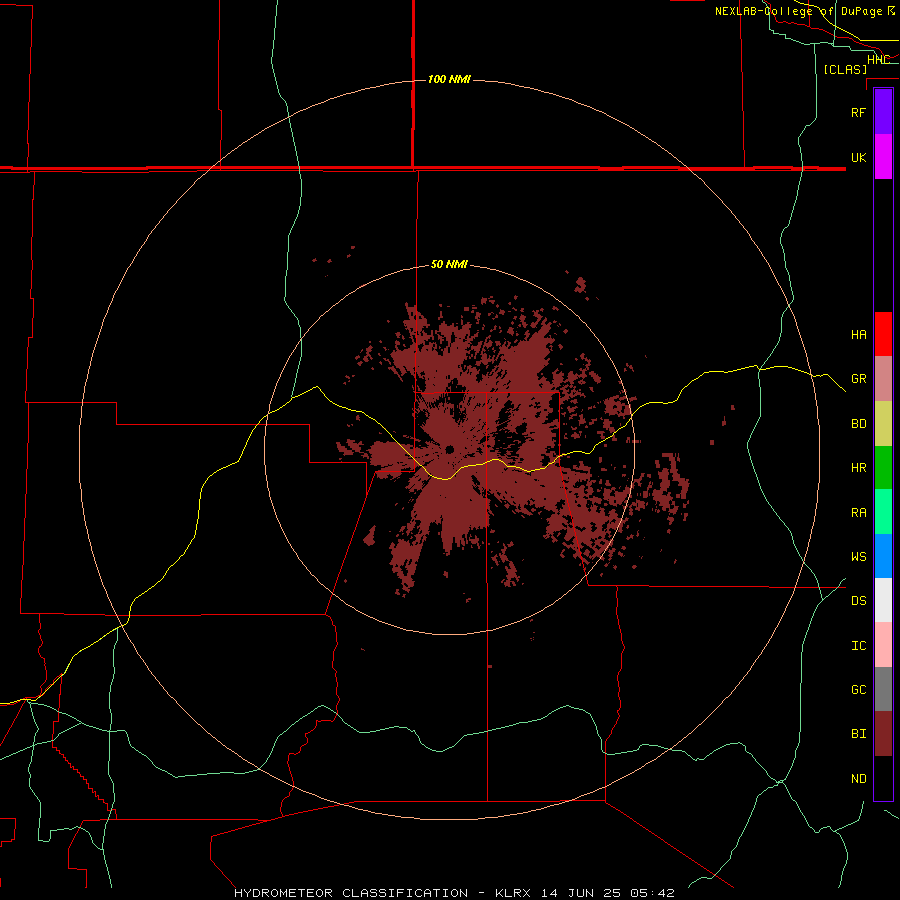Select the blue WS legend swatch
Screen dimensions: 900x900
click(883, 556)
